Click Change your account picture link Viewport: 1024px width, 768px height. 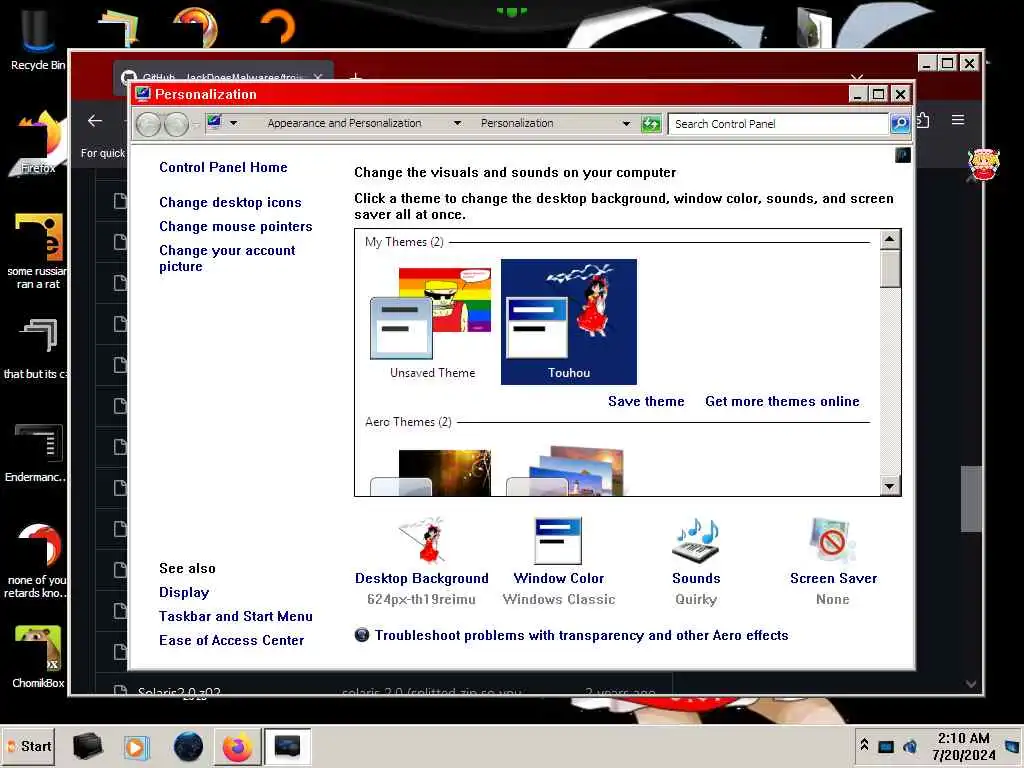coord(227,258)
